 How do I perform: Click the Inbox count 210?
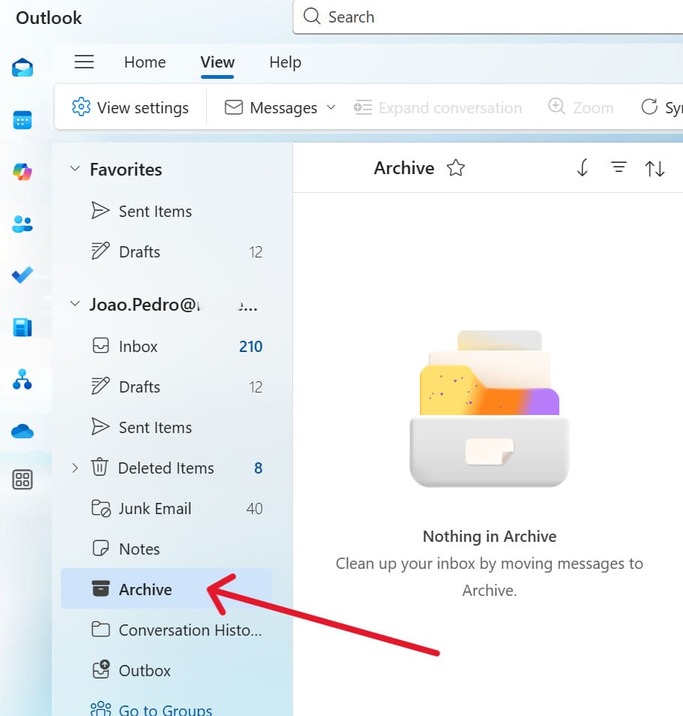pyautogui.click(x=251, y=347)
